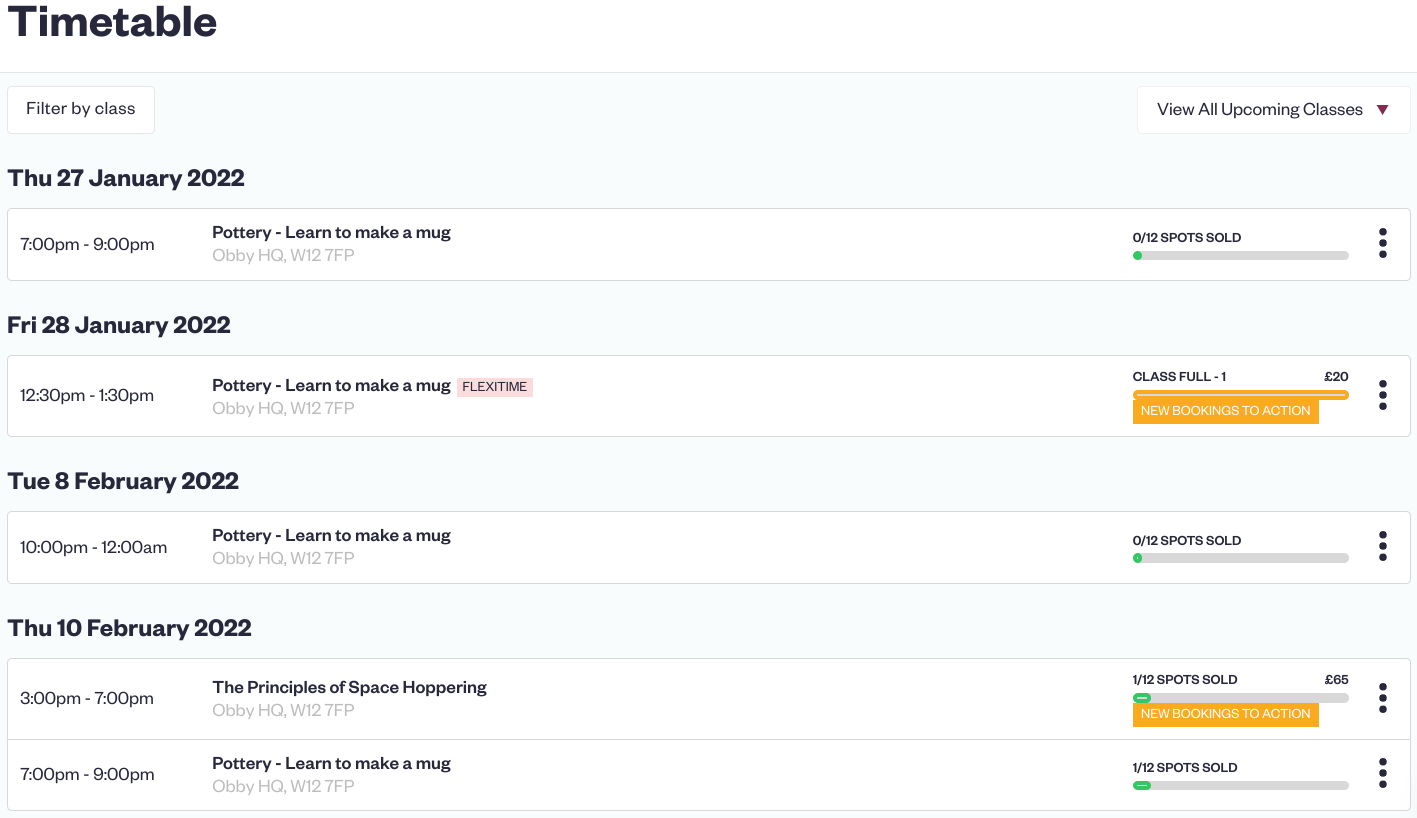
Task: Open kebab menu for the 12:30pm Flexitime class
Action: [1382, 395]
